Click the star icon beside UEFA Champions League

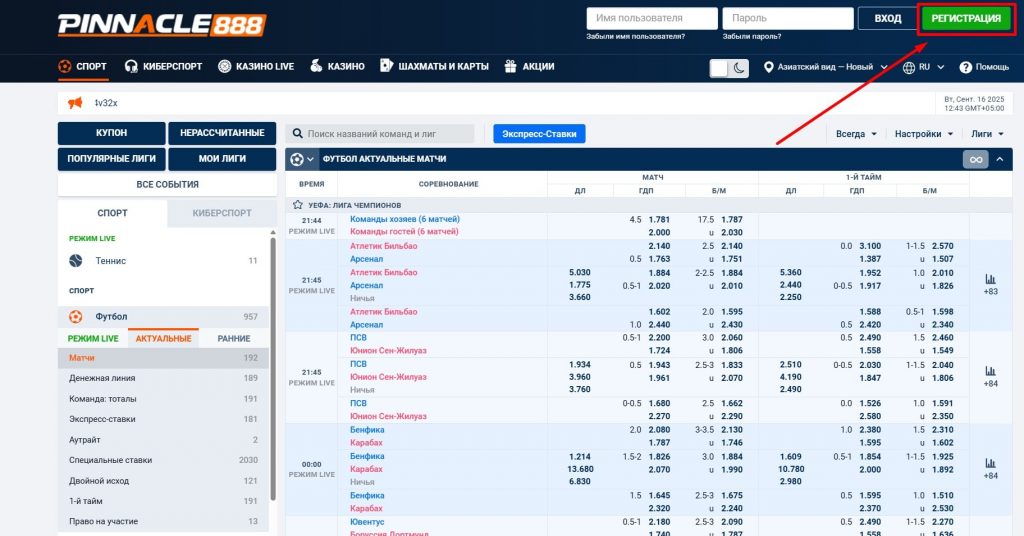point(298,204)
